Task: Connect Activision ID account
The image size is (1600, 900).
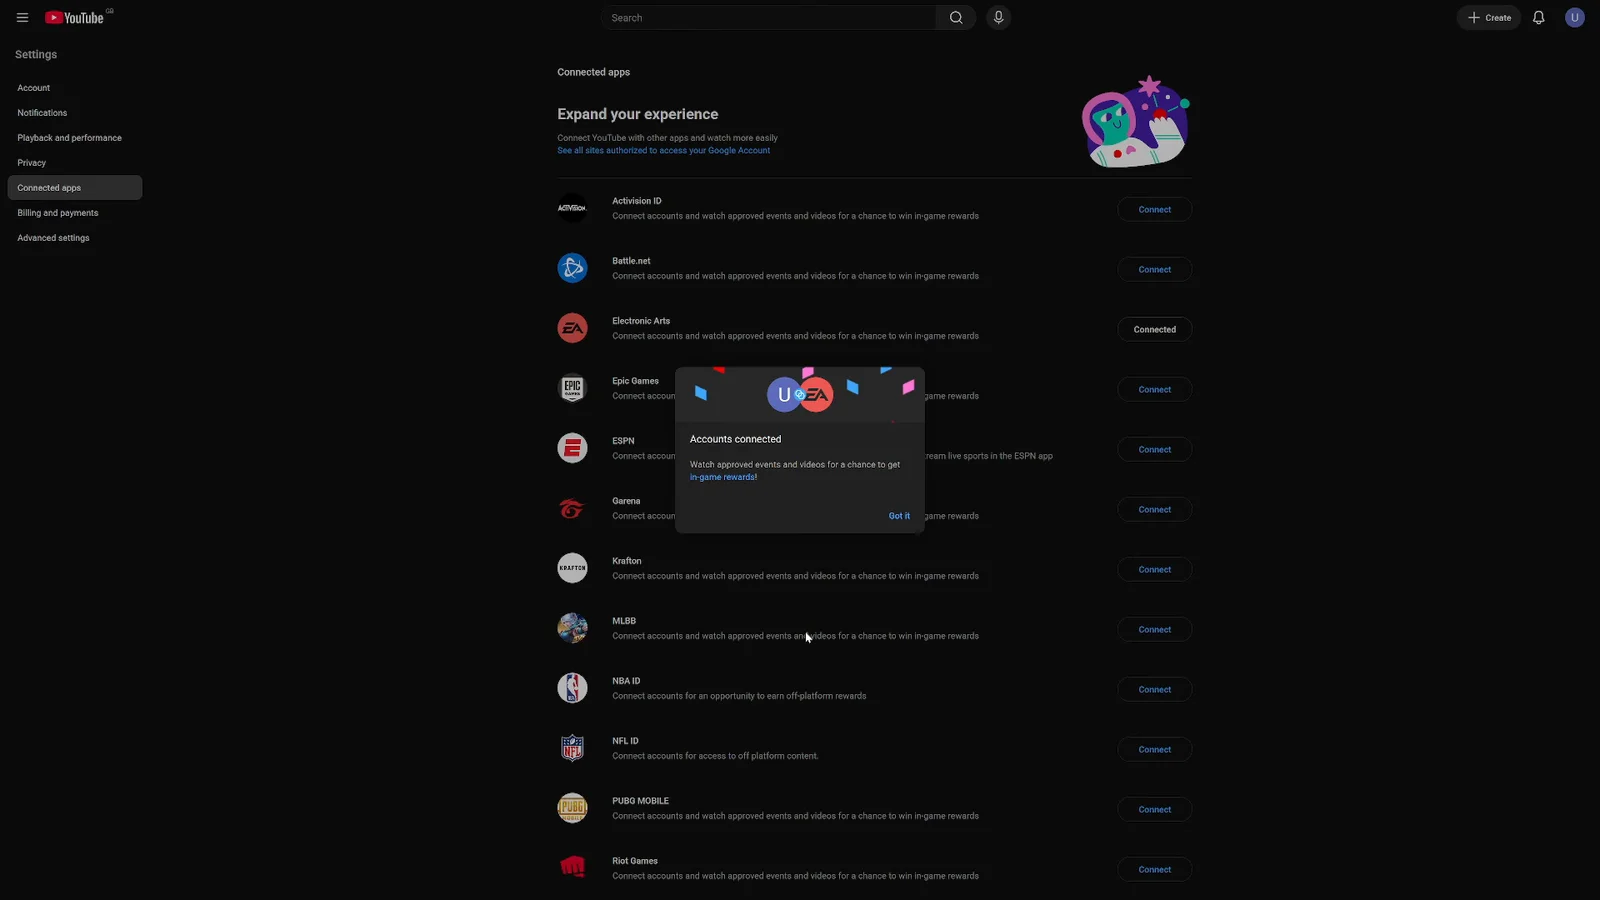Action: (1154, 209)
